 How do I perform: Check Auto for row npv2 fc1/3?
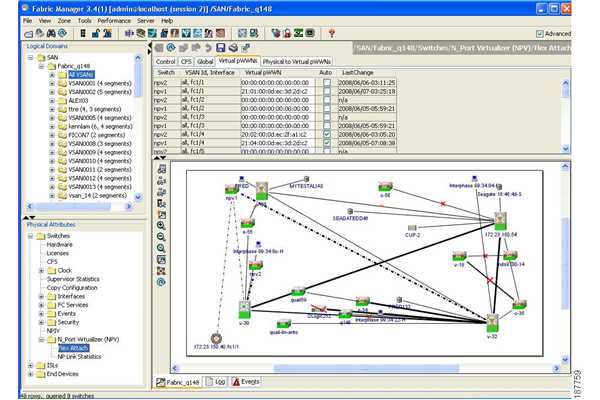coord(326,117)
